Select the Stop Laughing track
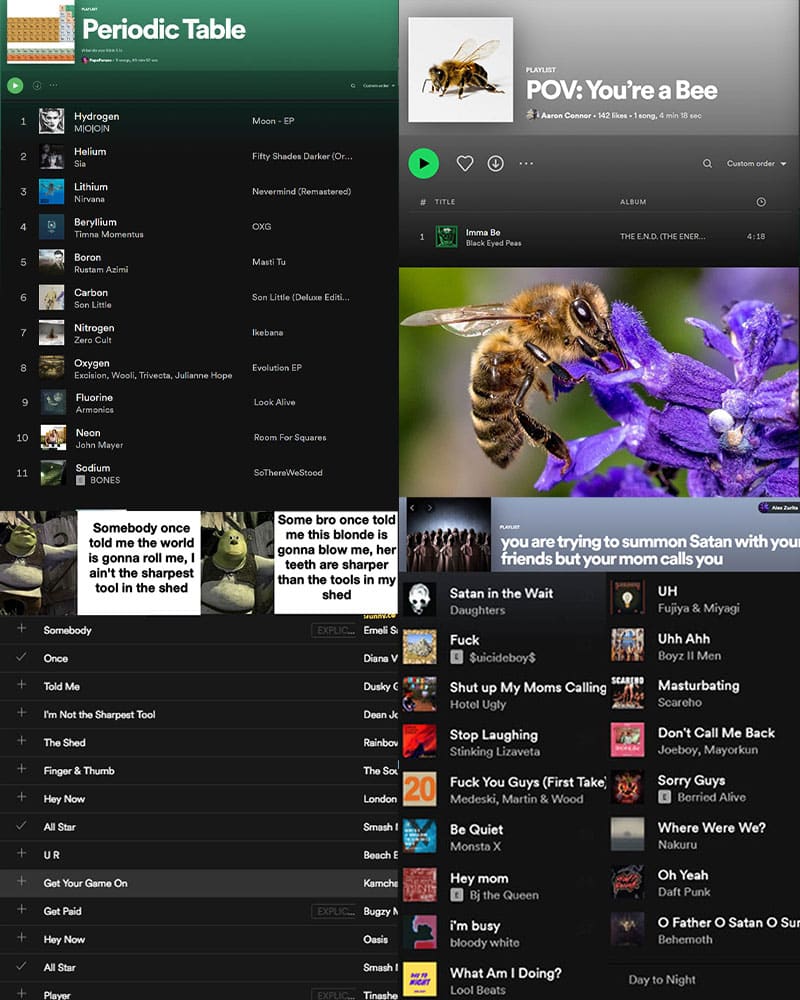 click(504, 742)
